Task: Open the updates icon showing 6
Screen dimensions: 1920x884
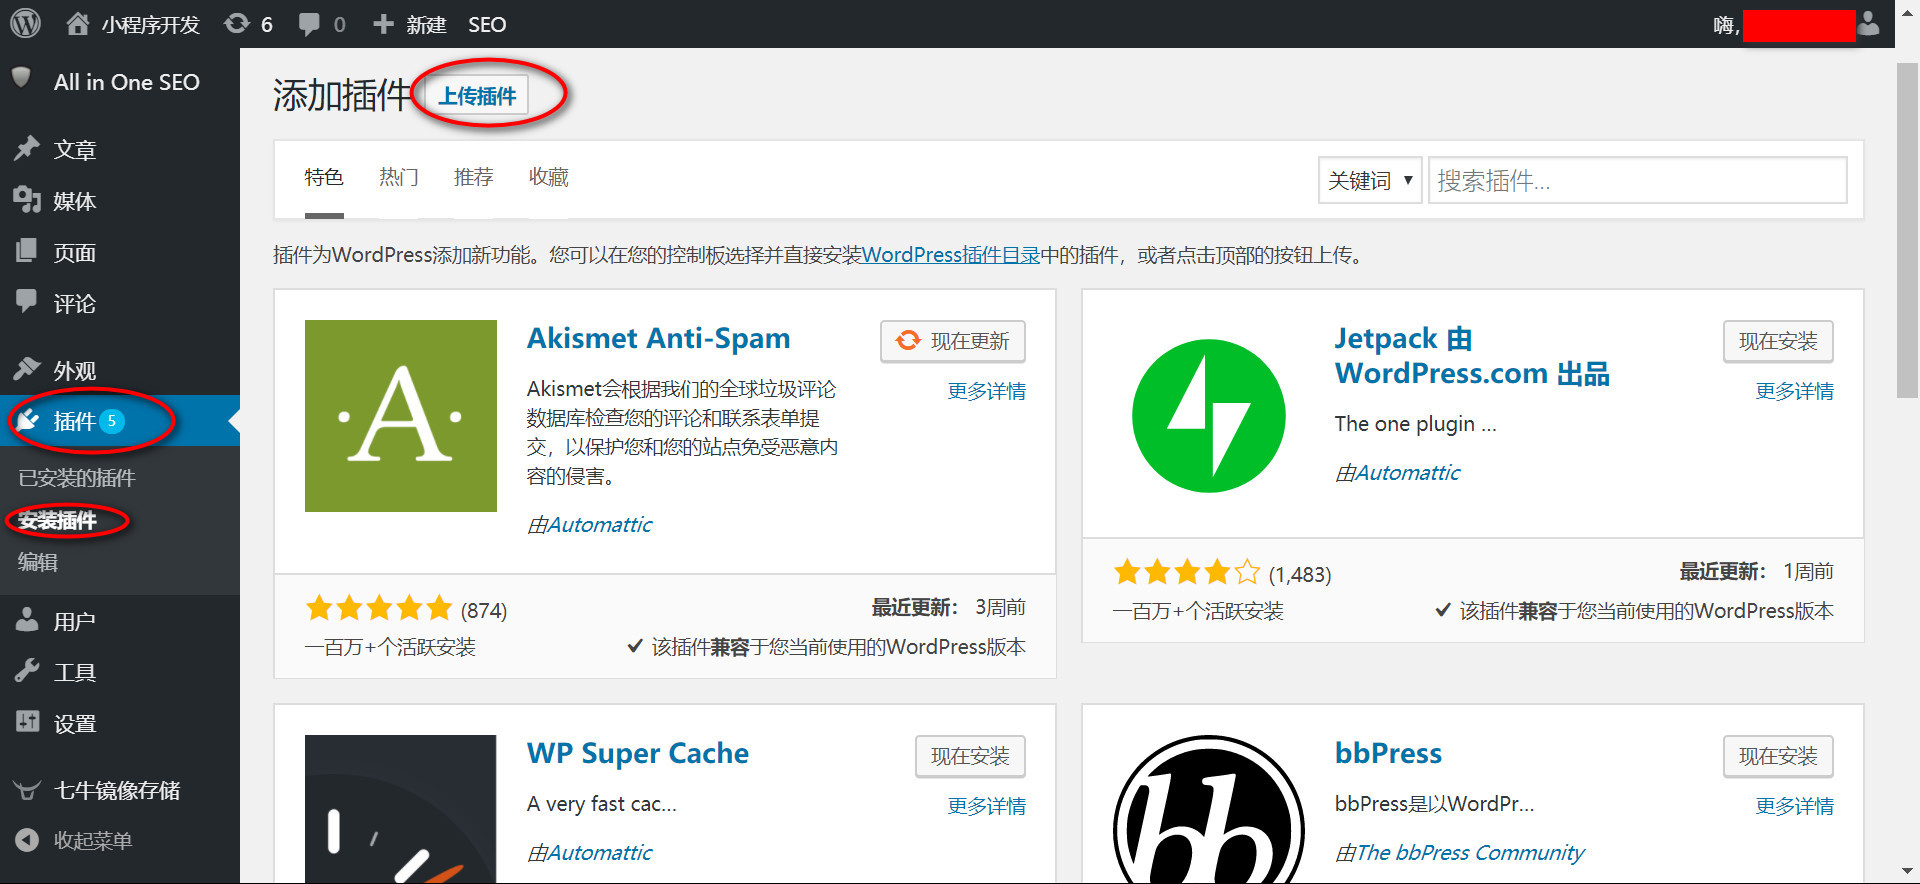Action: pyautogui.click(x=249, y=24)
